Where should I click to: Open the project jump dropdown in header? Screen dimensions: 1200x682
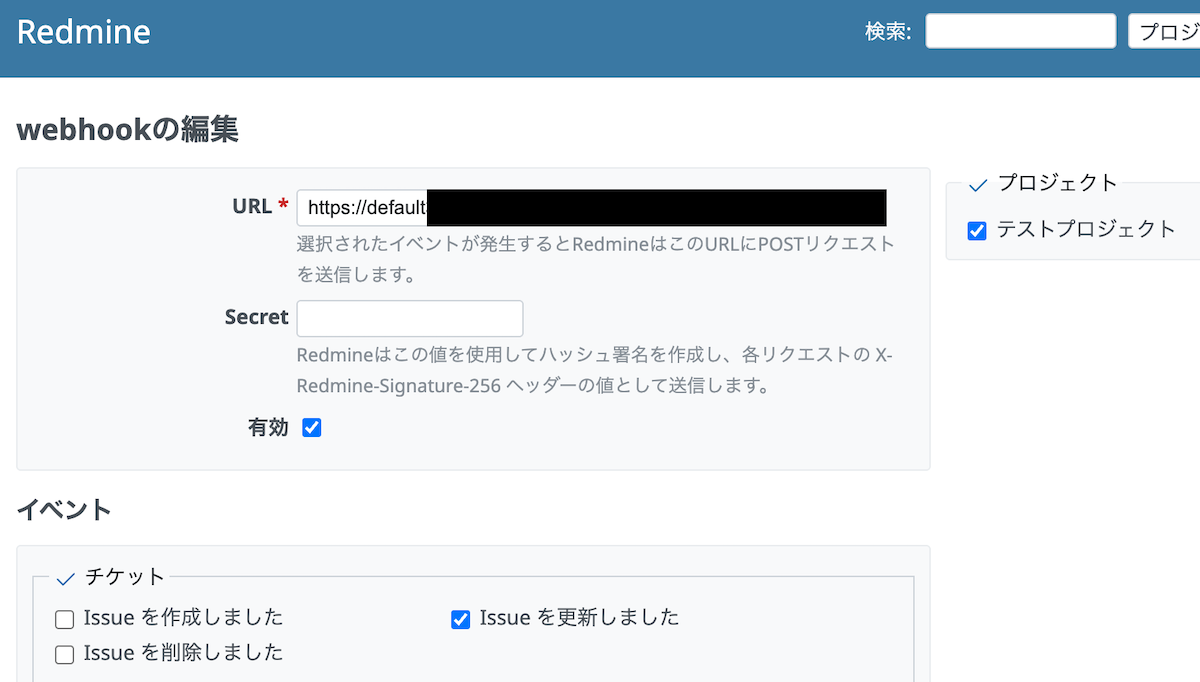click(1164, 31)
